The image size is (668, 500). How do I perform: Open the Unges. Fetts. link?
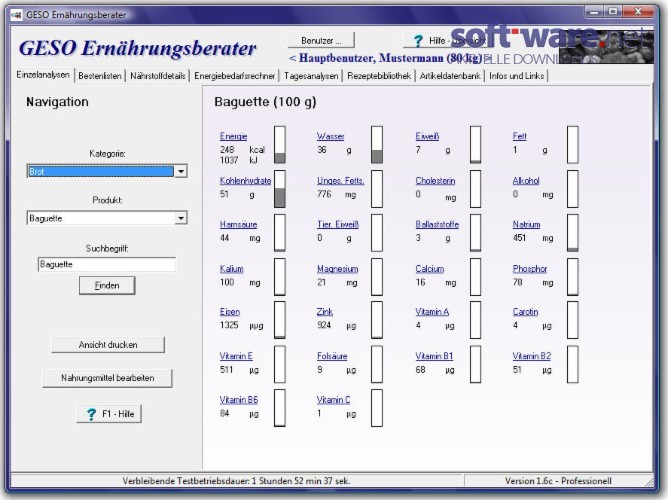(340, 181)
